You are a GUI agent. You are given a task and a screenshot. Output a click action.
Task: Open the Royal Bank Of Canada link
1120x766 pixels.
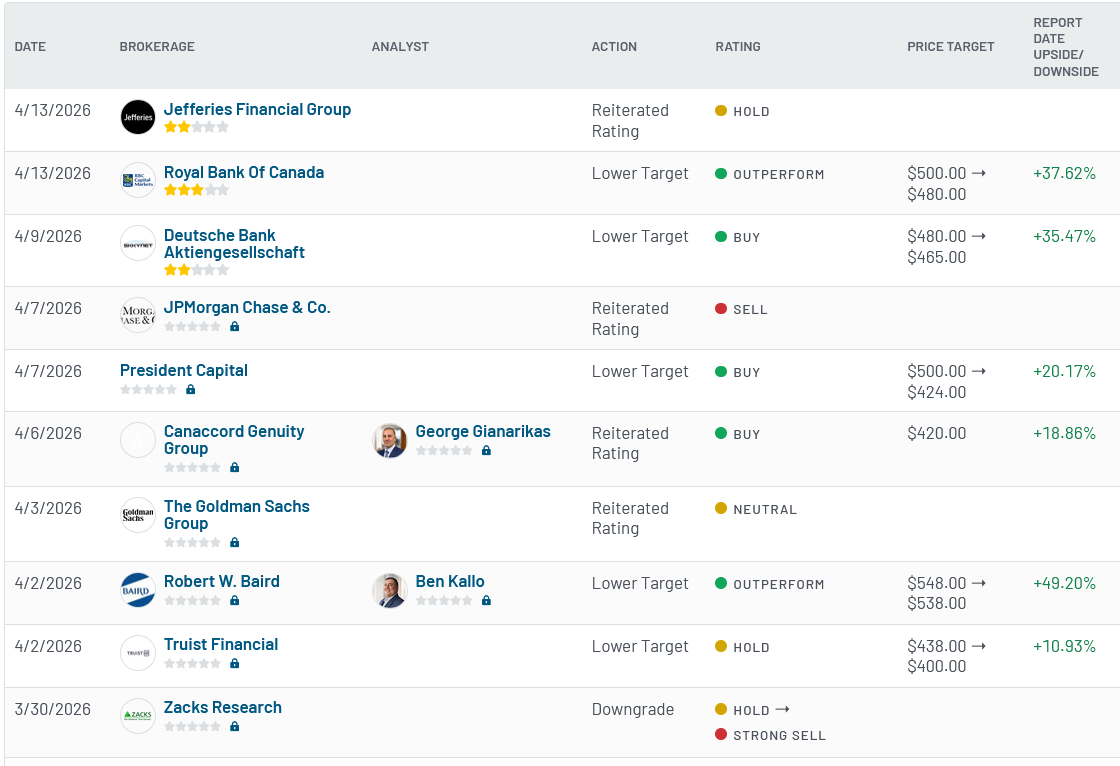tap(244, 172)
